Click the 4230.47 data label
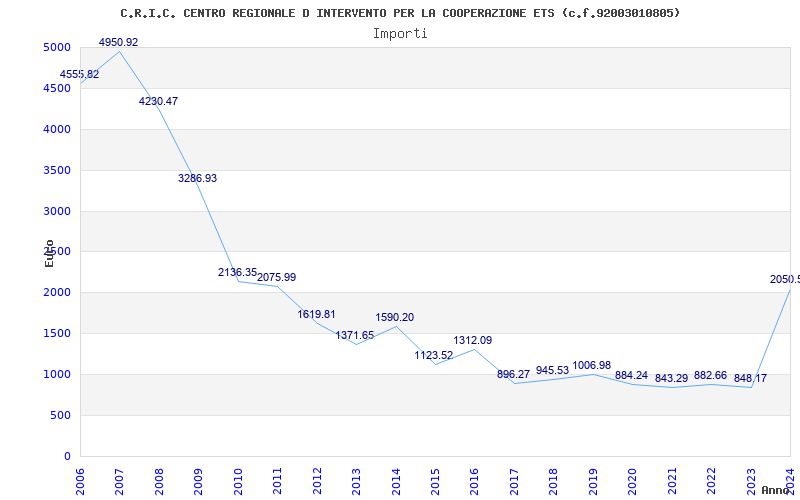Image resolution: width=800 pixels, height=500 pixels. click(158, 101)
